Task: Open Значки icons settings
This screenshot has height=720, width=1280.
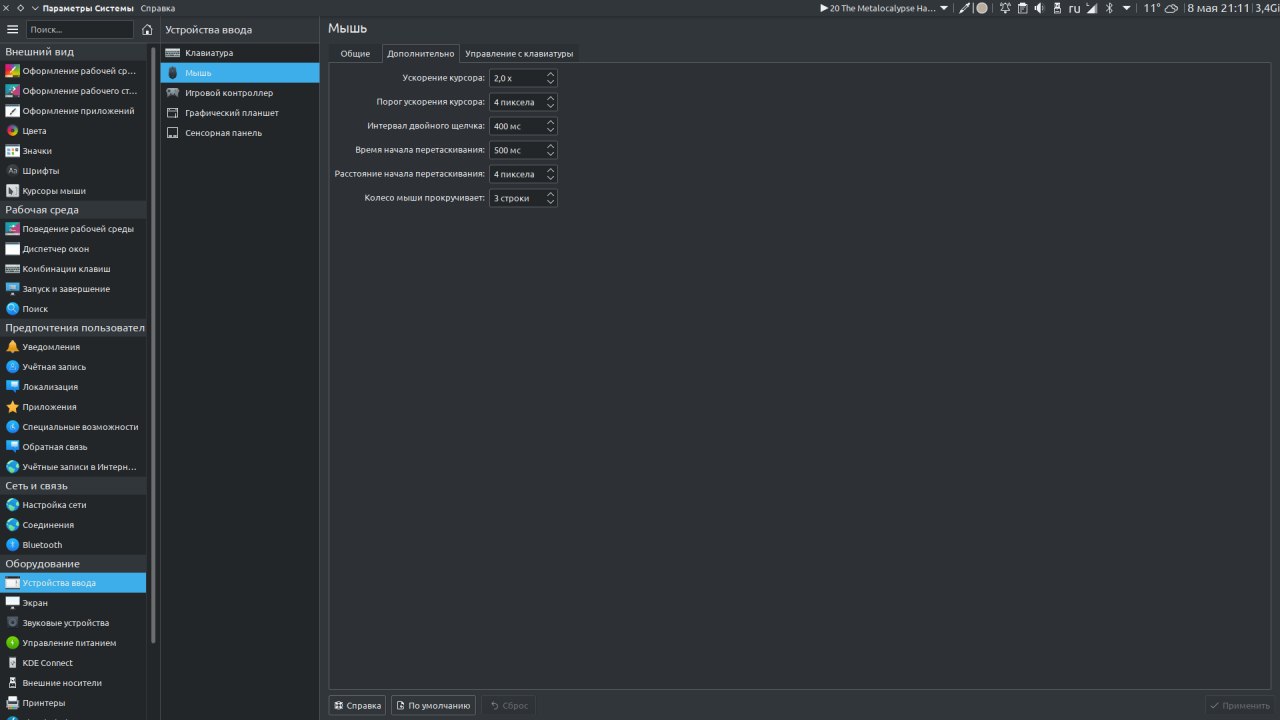Action: pyautogui.click(x=73, y=151)
